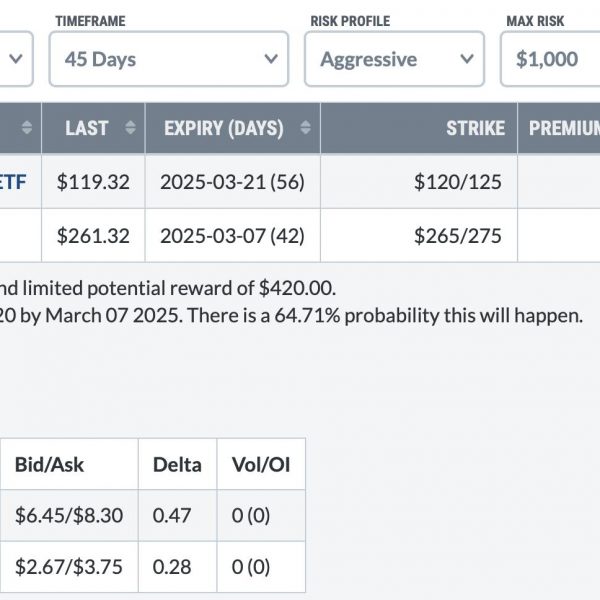The height and width of the screenshot is (600, 600).
Task: Select the row with $265/275 strike
Action: click(x=300, y=235)
